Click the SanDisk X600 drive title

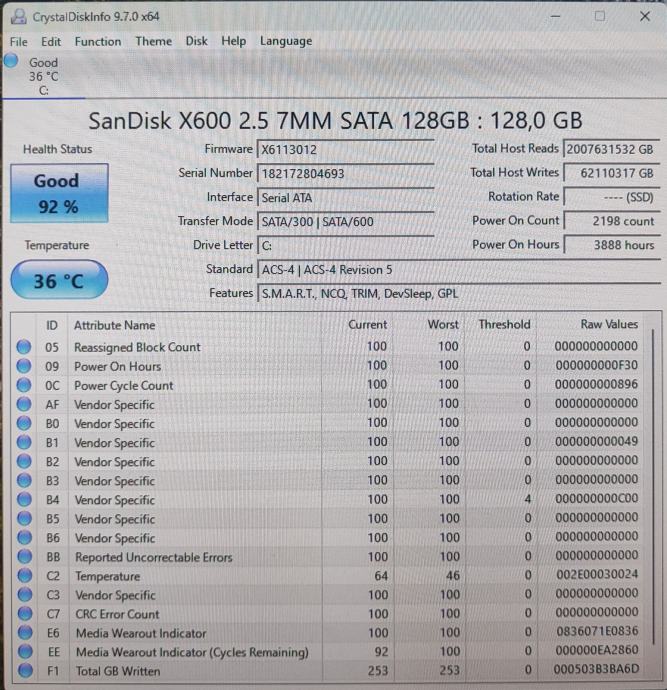coord(335,121)
